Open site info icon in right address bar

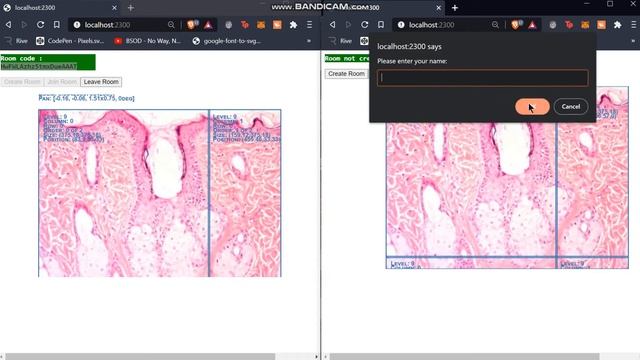401,25
